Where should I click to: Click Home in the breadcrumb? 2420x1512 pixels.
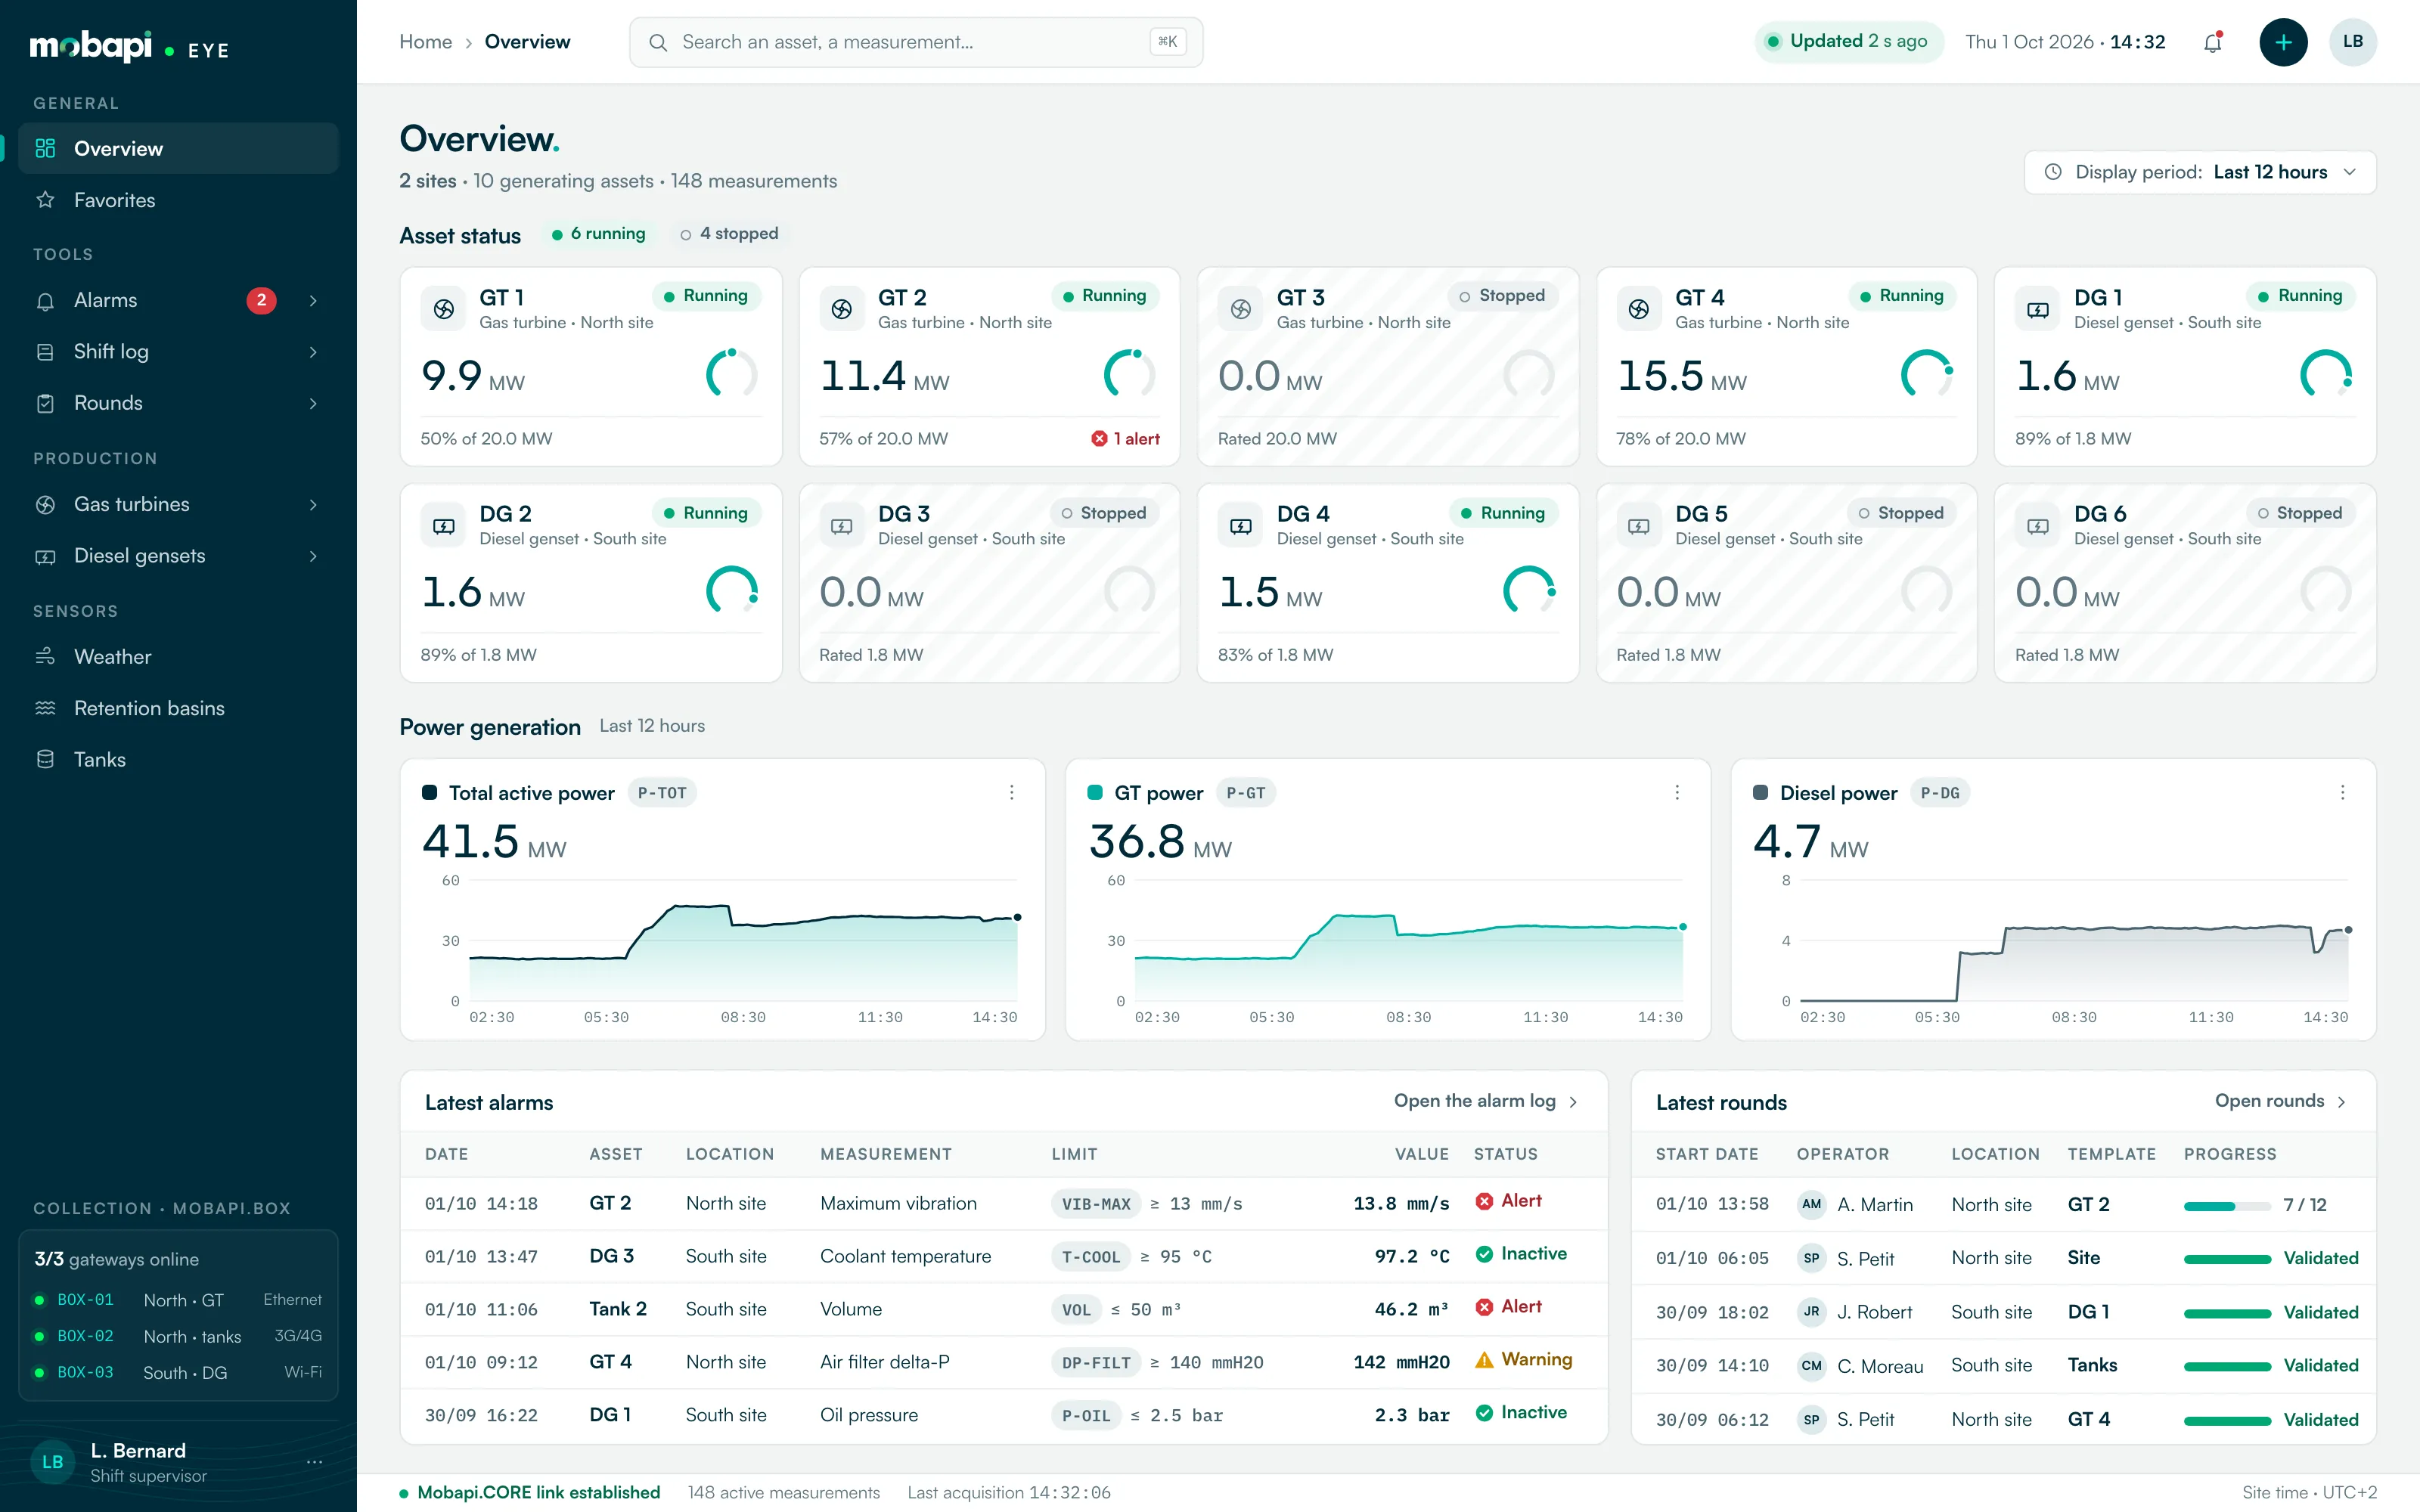[x=426, y=42]
